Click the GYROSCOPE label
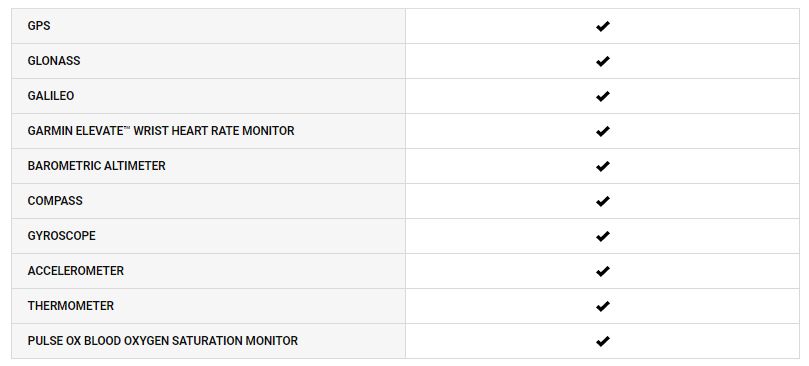Image resolution: width=809 pixels, height=366 pixels. 61,236
